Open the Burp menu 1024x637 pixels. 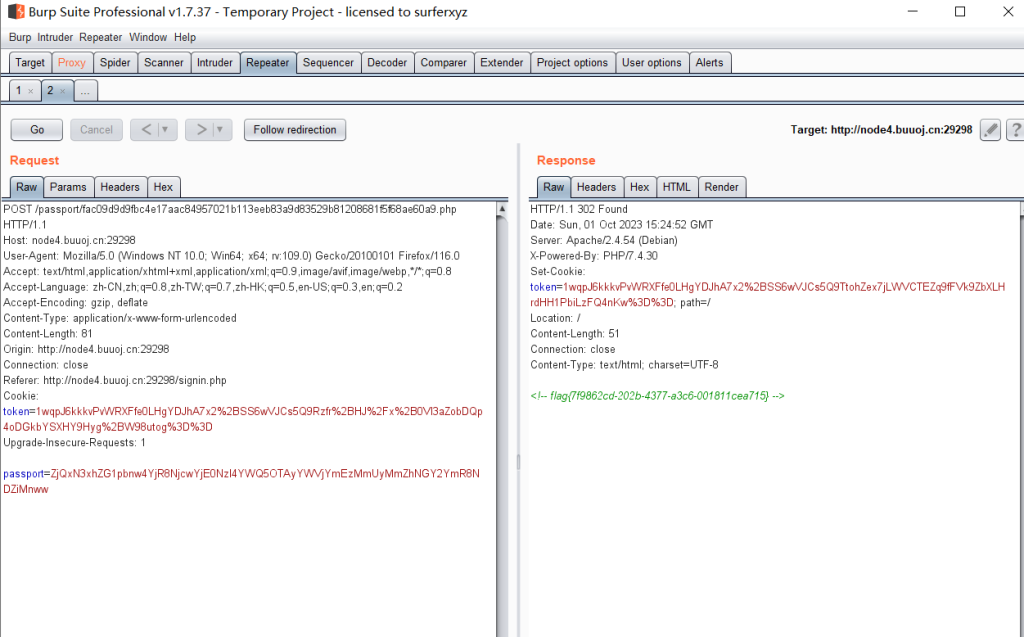[x=20, y=37]
